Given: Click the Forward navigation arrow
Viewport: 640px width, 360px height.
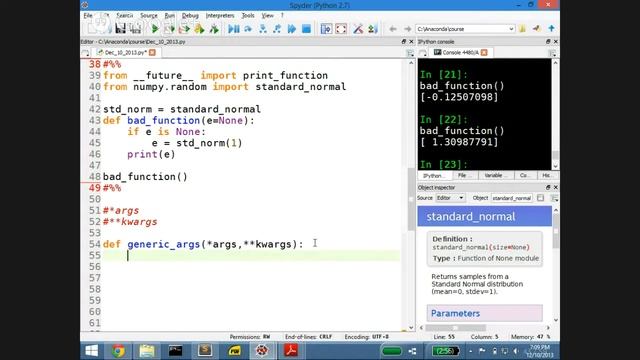Looking at the screenshot, I should 407,29.
